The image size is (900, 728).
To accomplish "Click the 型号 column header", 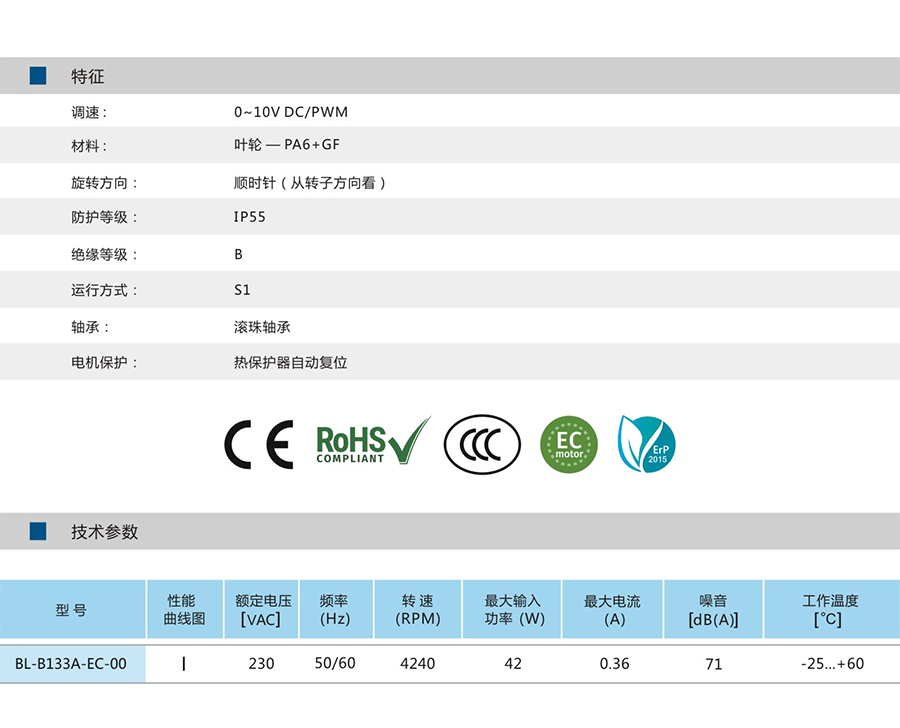I will [x=72, y=610].
